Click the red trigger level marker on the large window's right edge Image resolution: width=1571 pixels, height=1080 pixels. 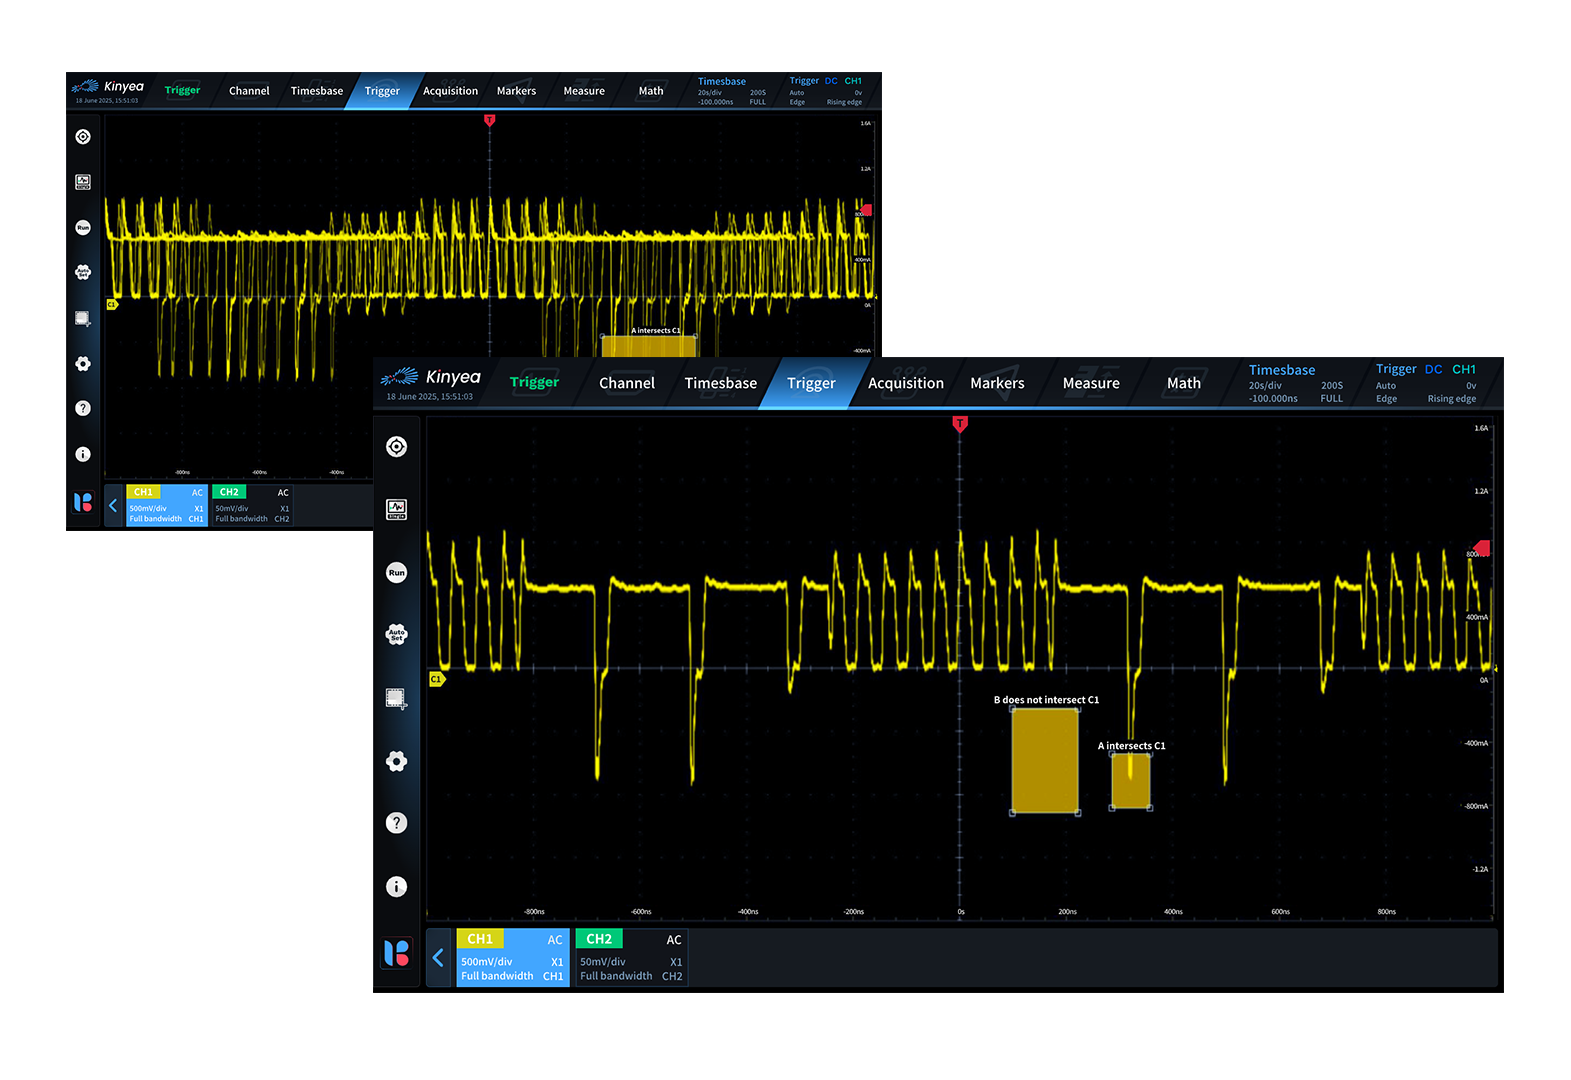pos(1482,548)
